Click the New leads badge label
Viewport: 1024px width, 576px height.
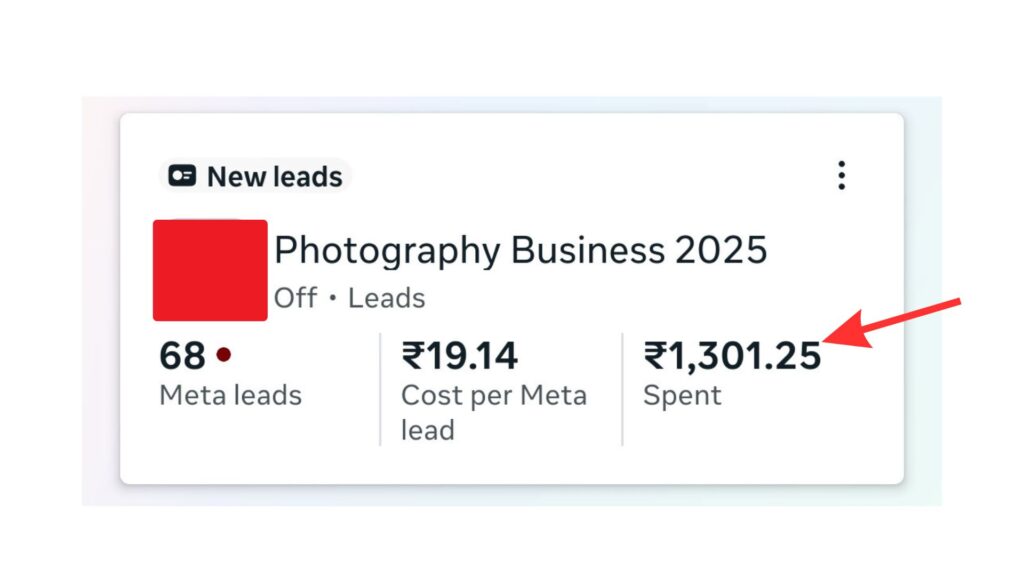coord(274,177)
